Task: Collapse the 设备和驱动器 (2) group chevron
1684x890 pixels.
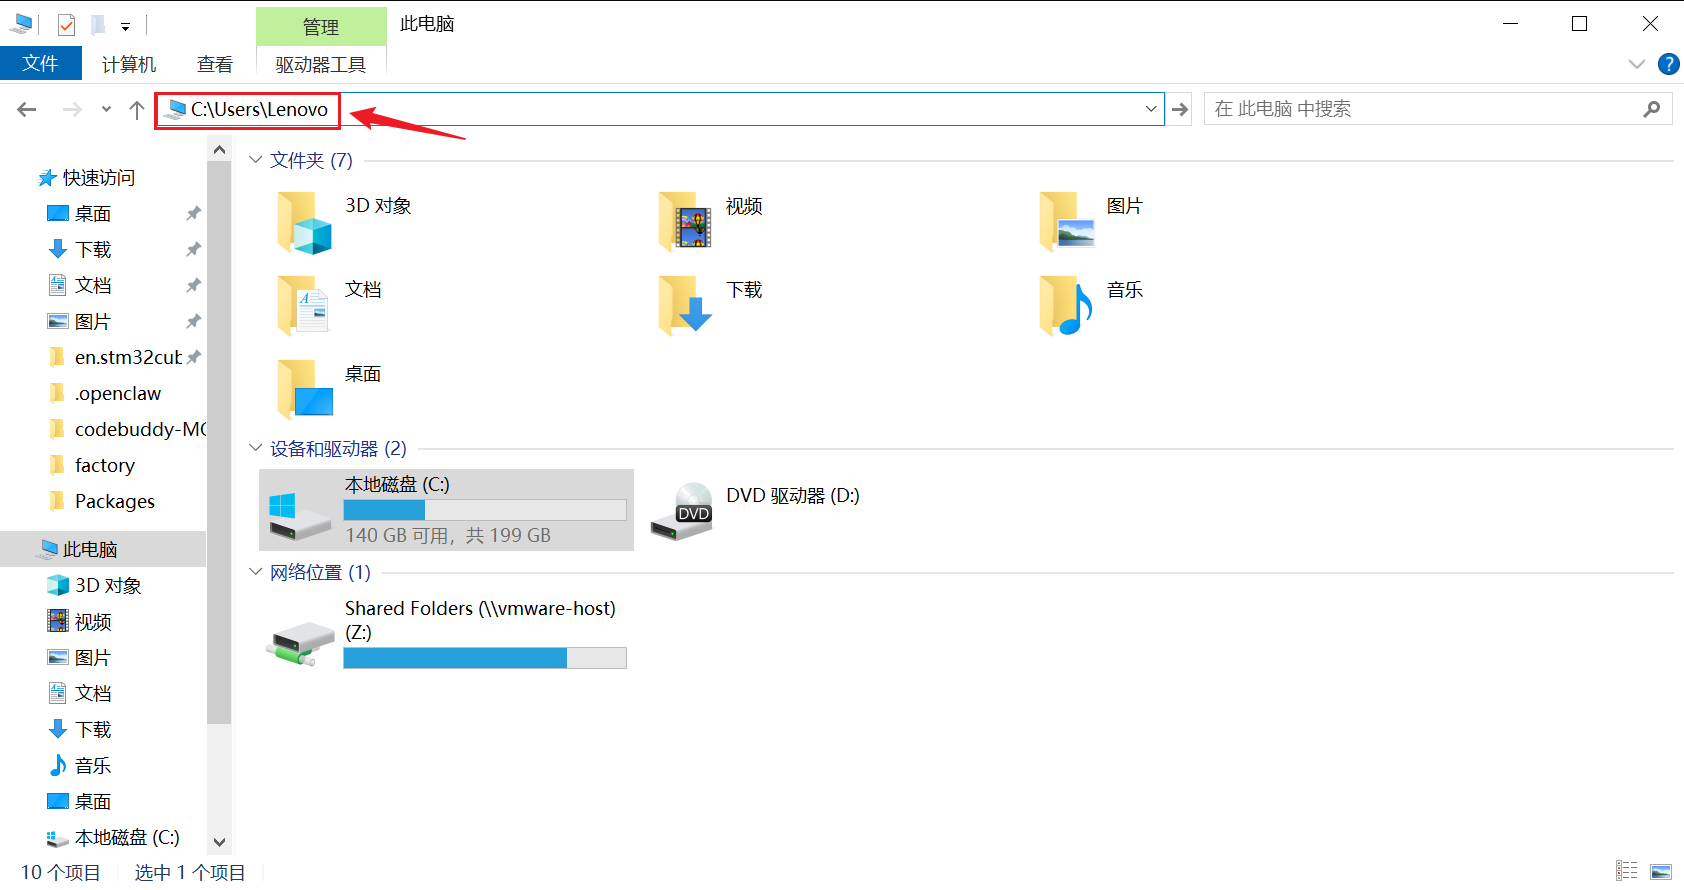Action: click(256, 448)
